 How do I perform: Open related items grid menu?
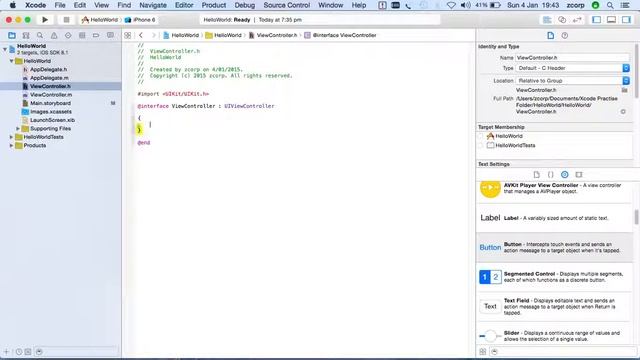(128, 36)
